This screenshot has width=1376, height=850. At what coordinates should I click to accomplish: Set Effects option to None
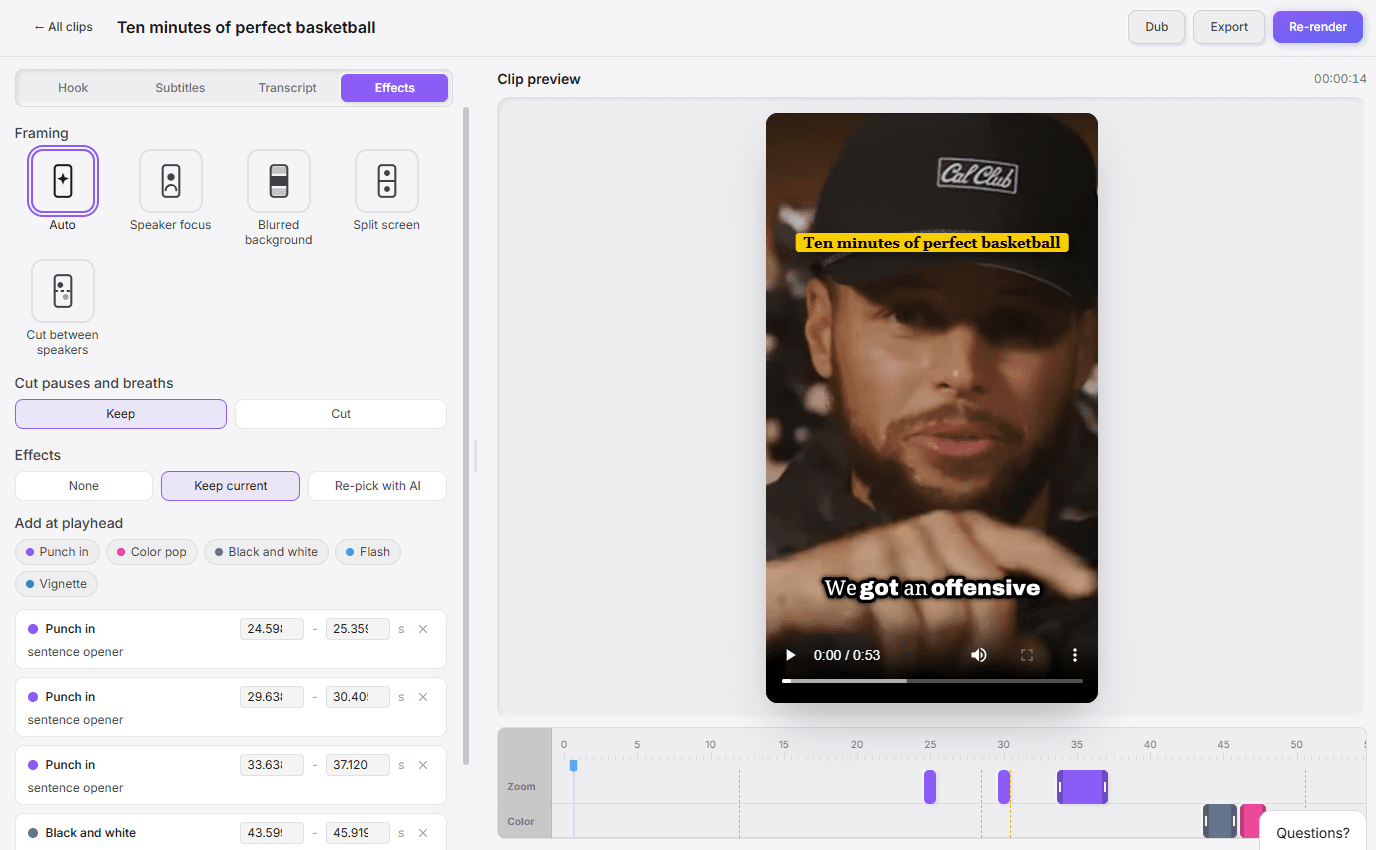click(x=84, y=486)
